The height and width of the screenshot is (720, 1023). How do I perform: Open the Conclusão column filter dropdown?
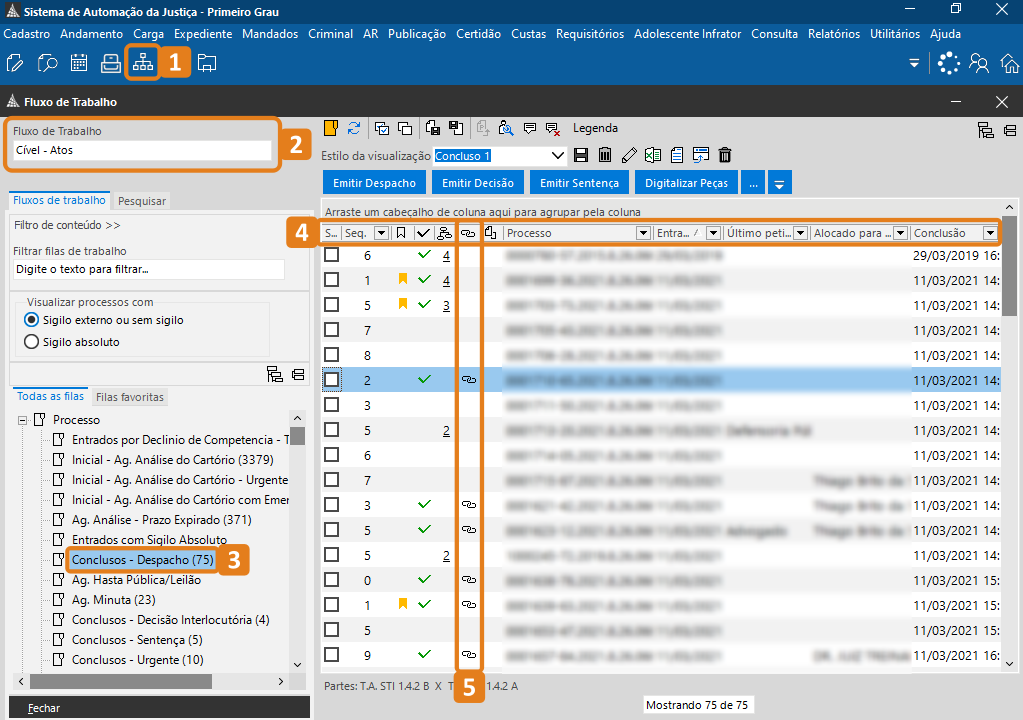pyautogui.click(x=990, y=233)
